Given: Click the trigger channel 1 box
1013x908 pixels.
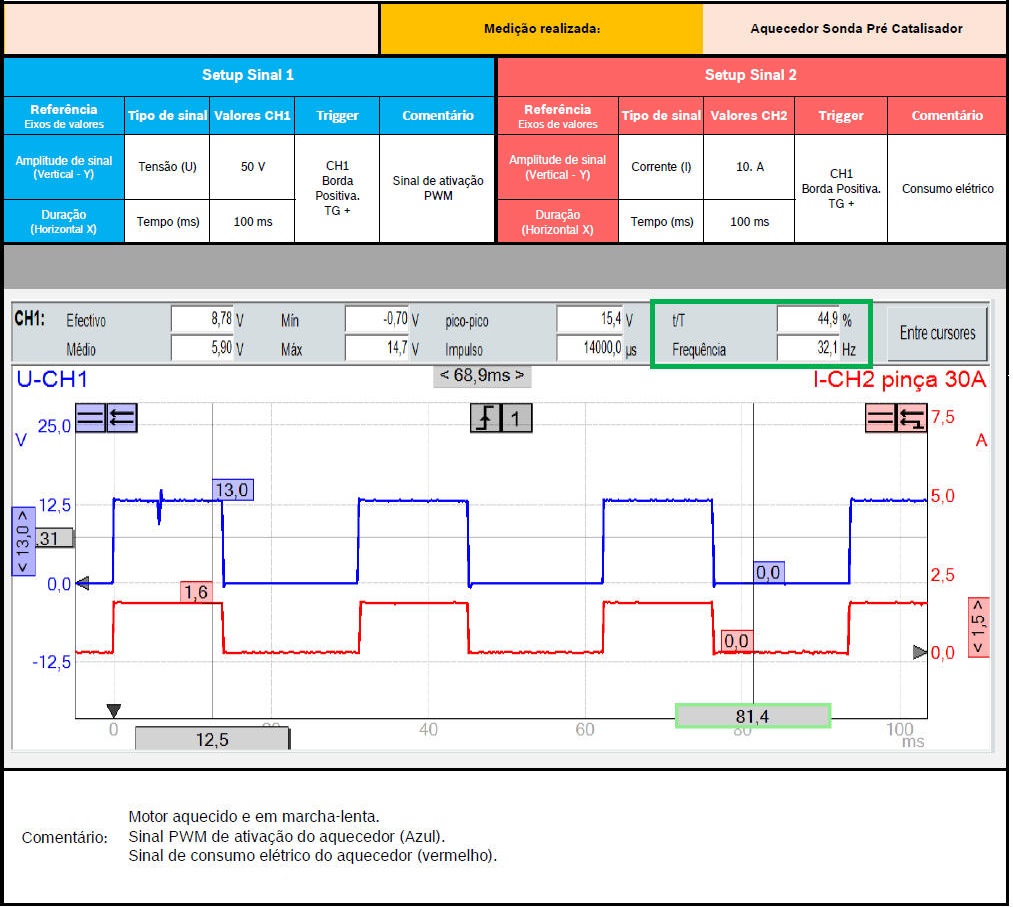Looking at the screenshot, I should tap(516, 418).
